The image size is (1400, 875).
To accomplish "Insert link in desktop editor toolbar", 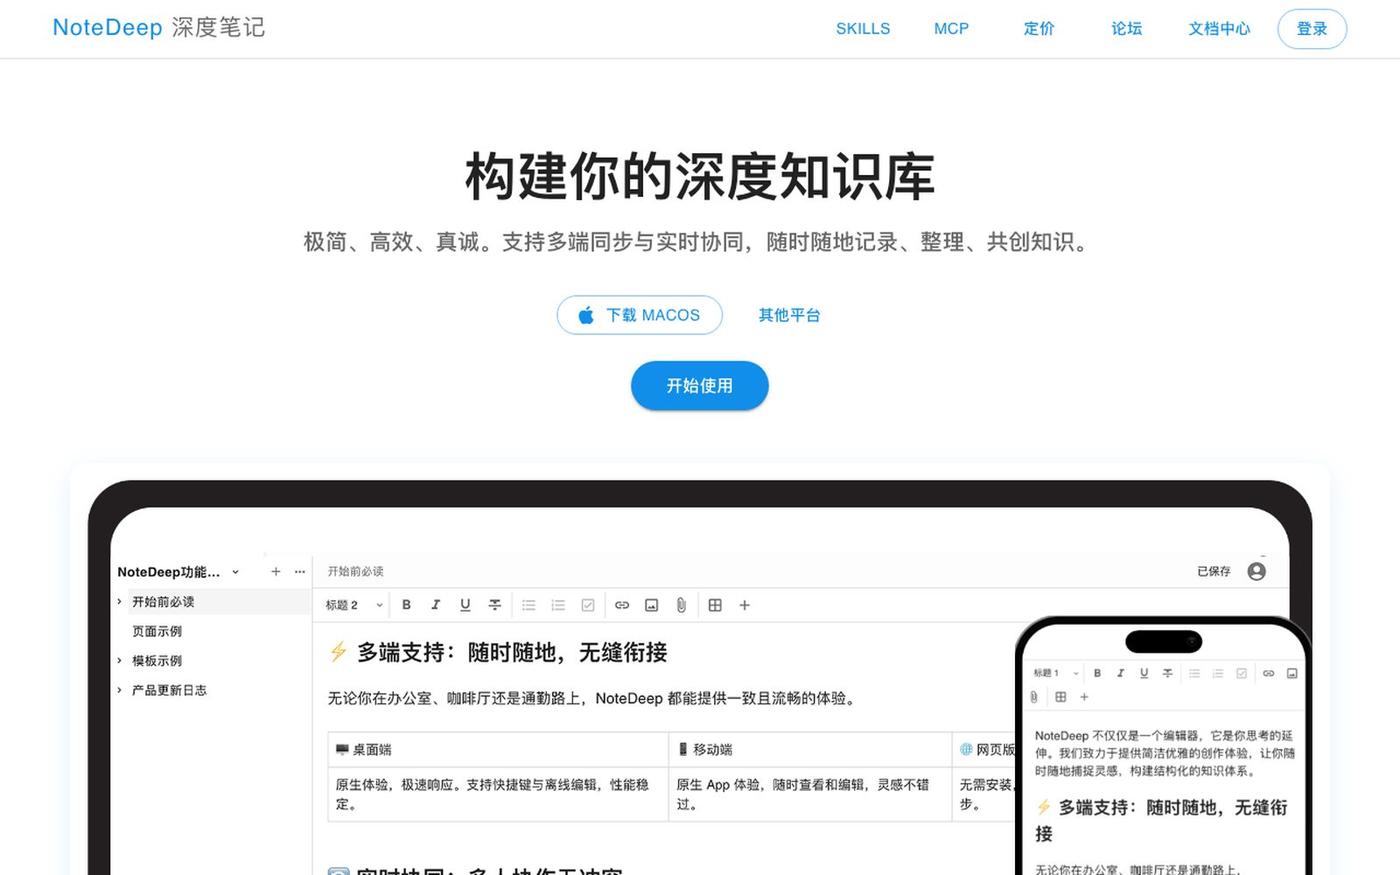I will [622, 605].
